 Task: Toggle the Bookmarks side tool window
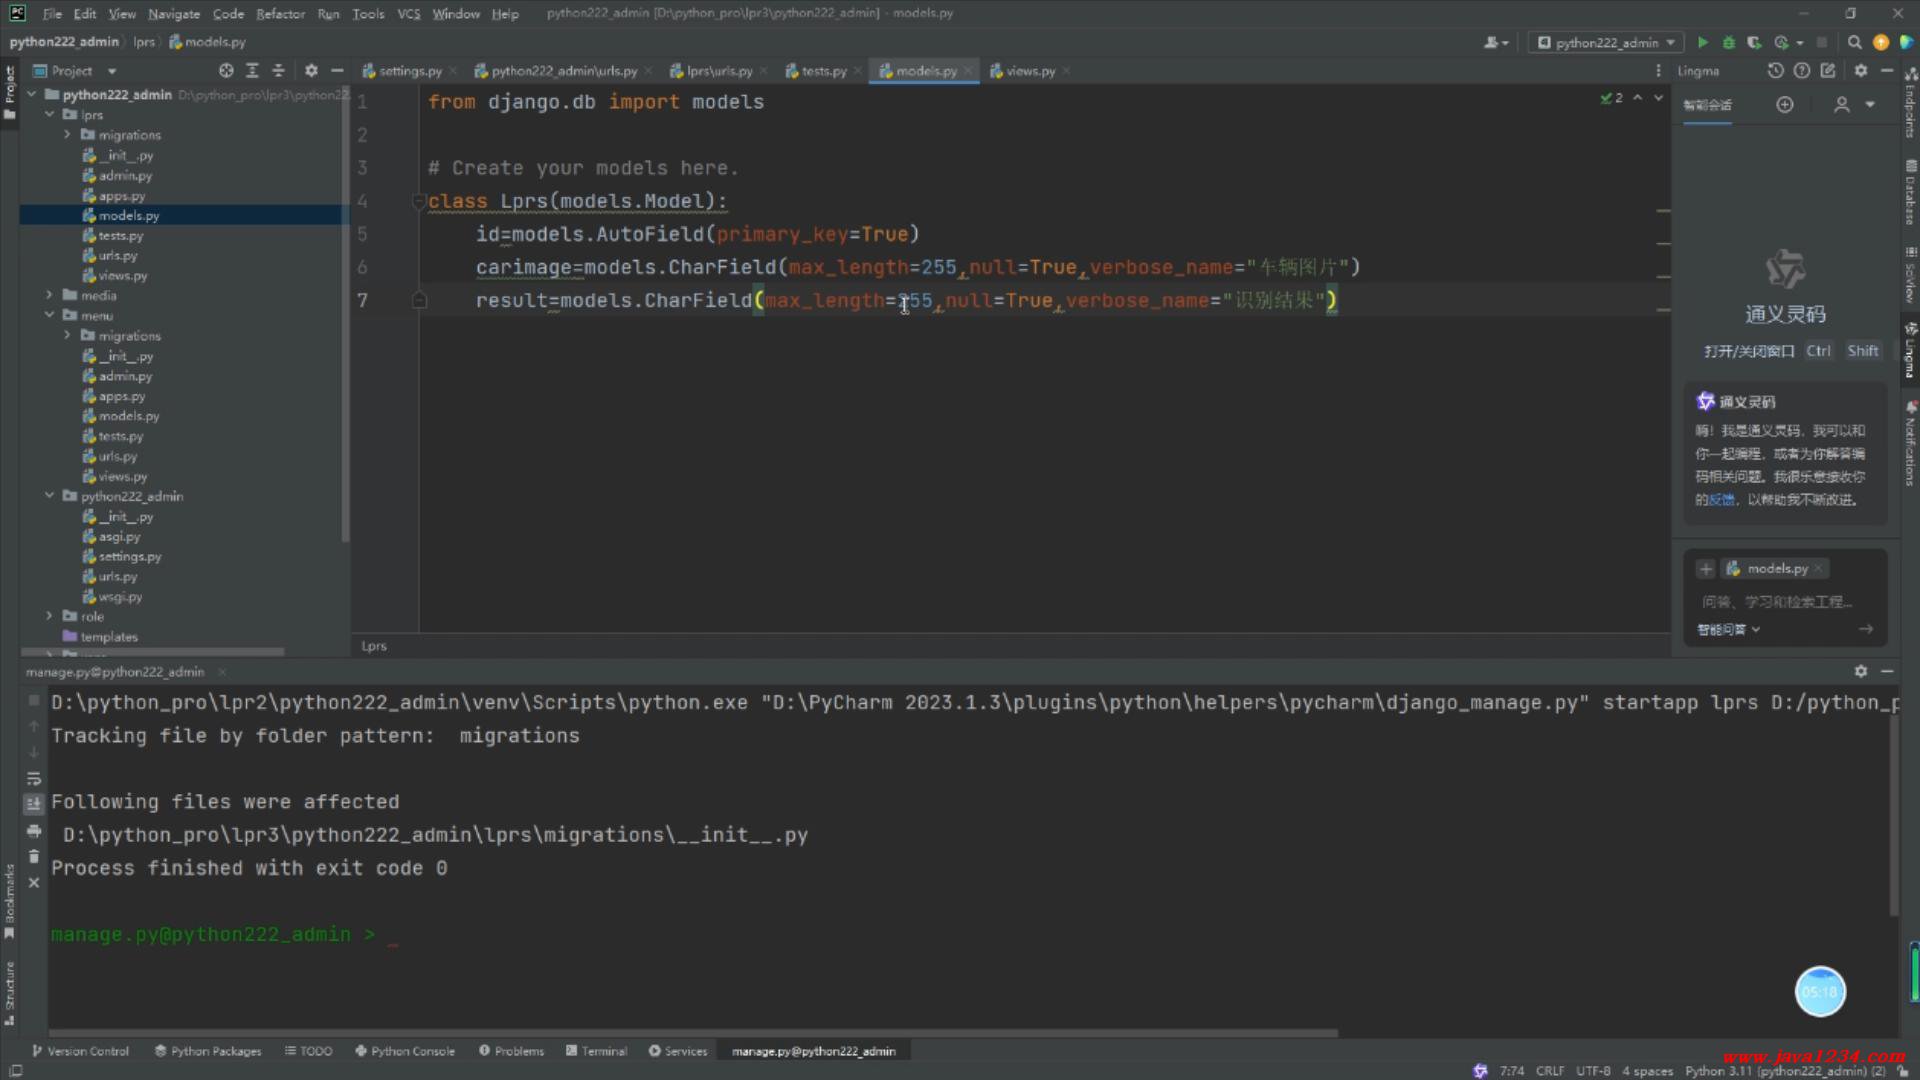[x=9, y=900]
